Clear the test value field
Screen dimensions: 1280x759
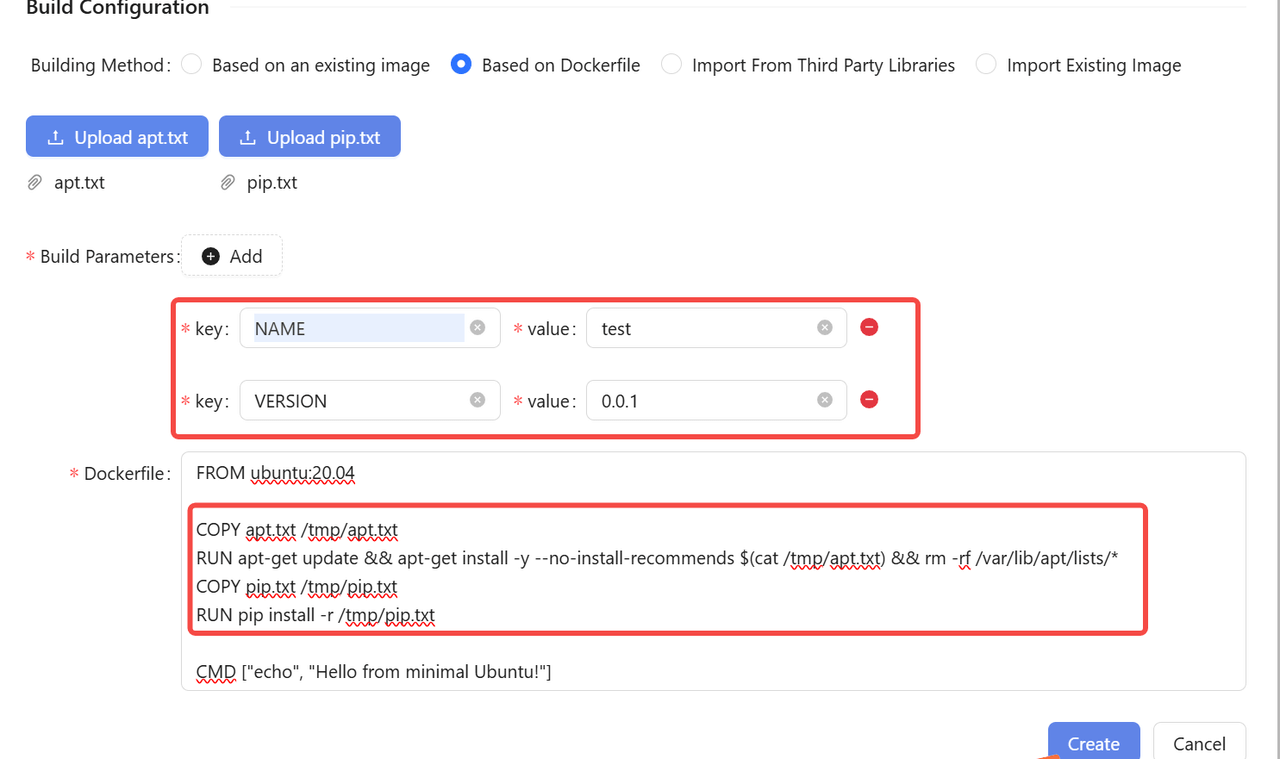point(825,328)
